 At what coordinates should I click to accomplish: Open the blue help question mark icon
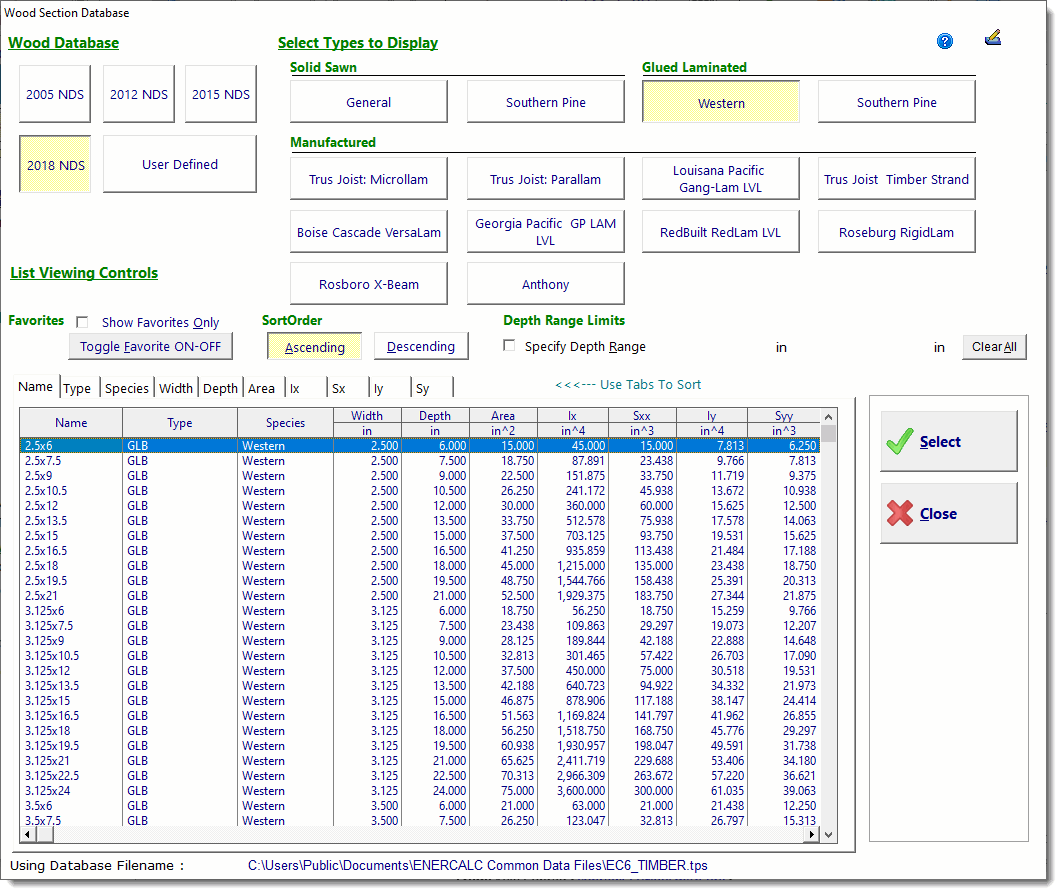pos(945,41)
